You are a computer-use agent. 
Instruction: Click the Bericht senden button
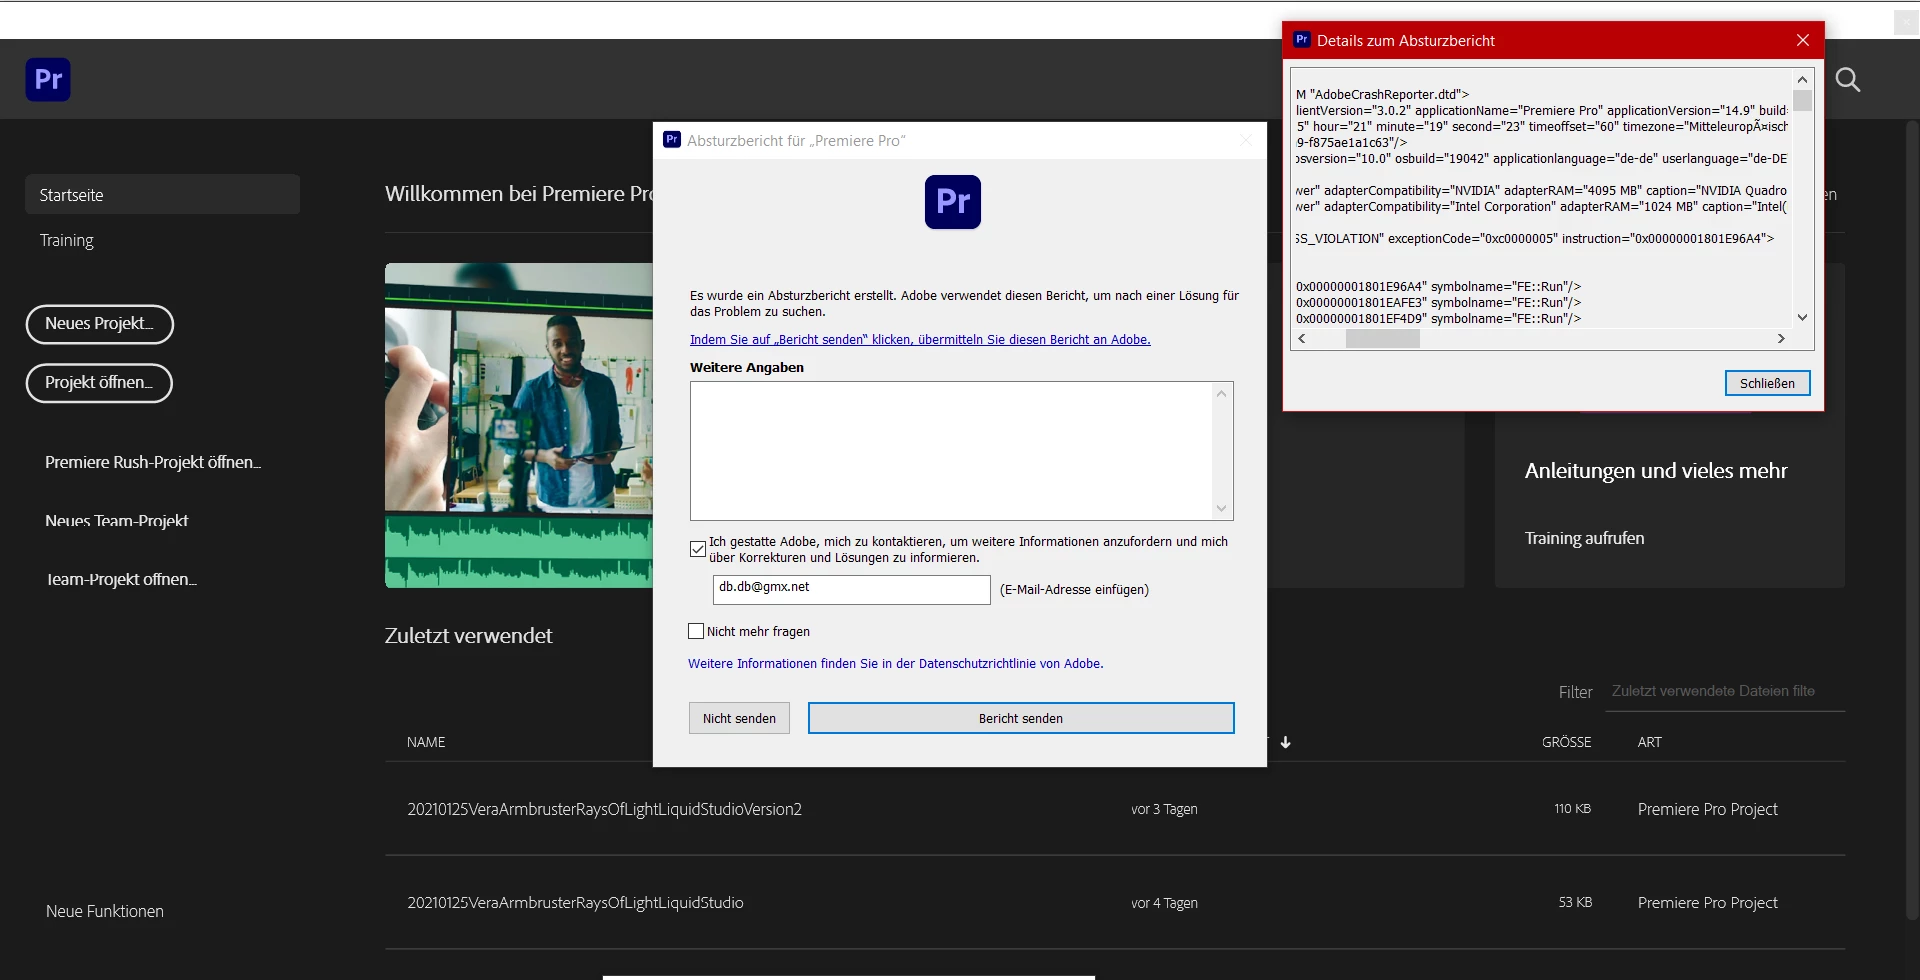(1021, 718)
